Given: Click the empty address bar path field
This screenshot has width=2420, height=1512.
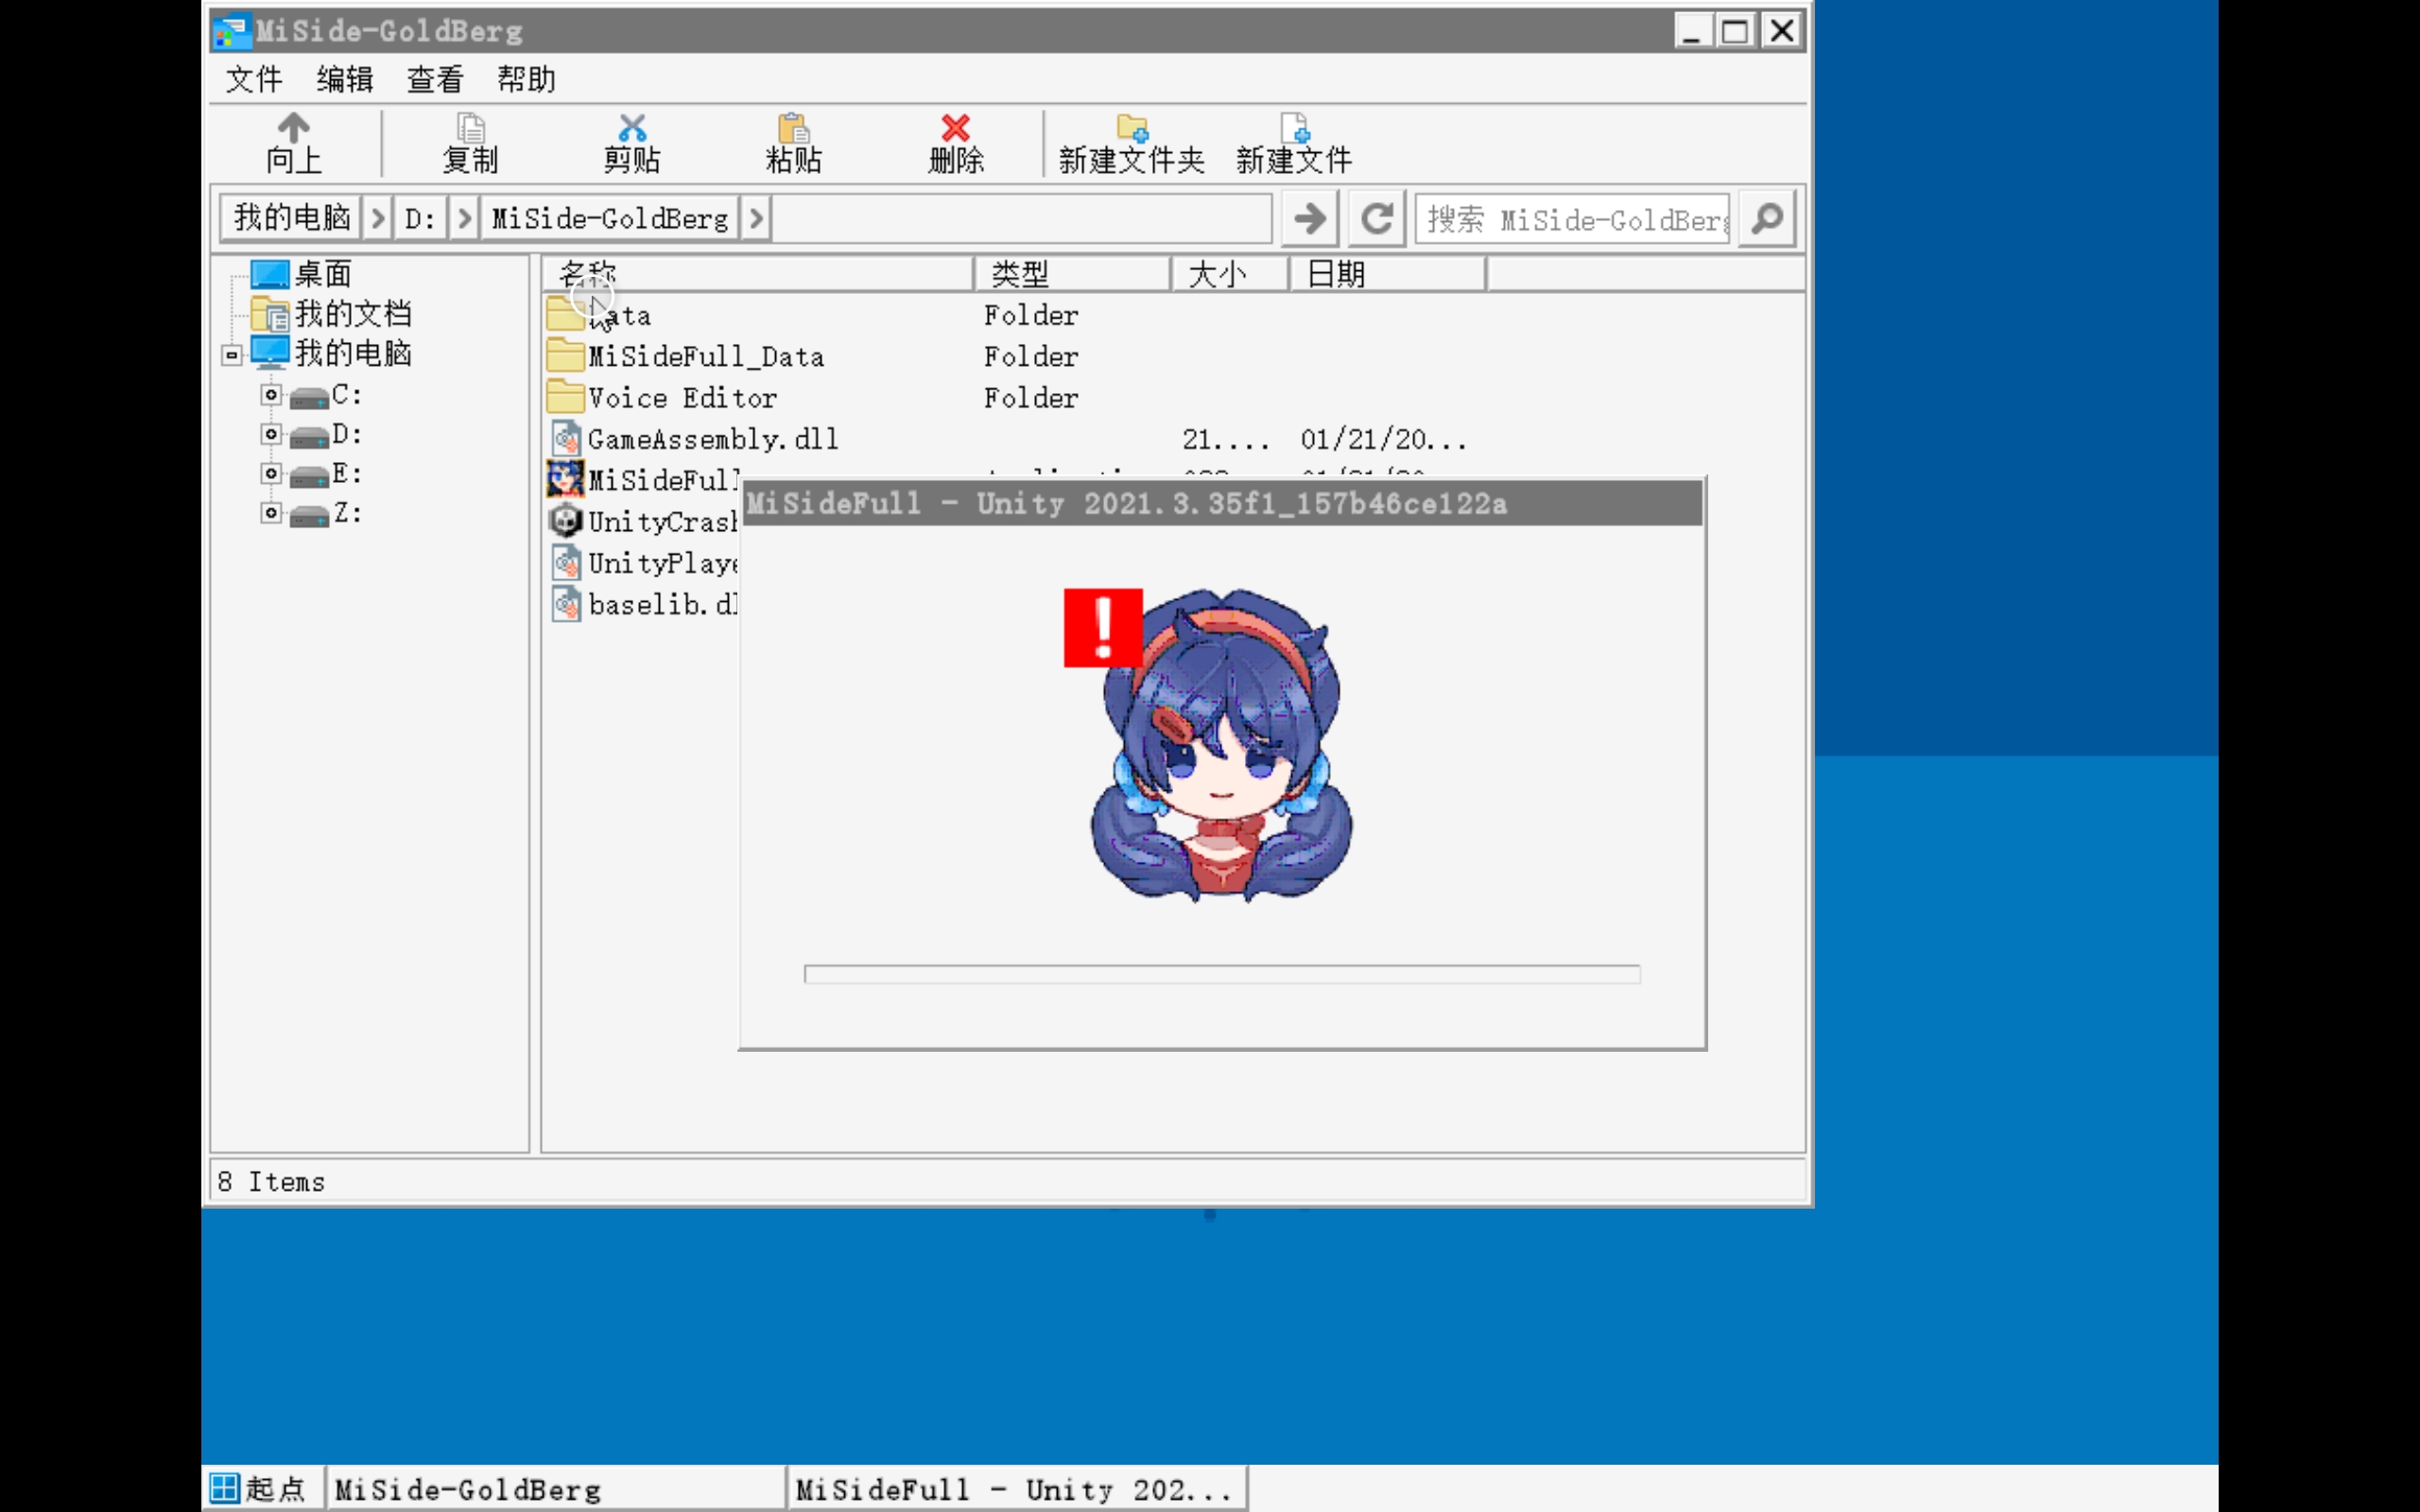Looking at the screenshot, I should pos(1021,218).
